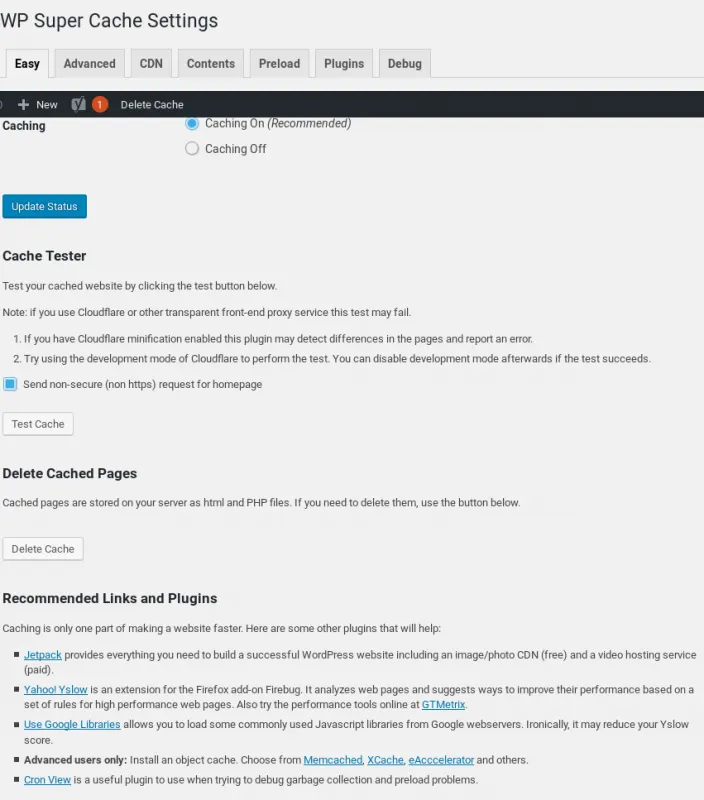704x800 pixels.
Task: Open the Debug tab
Action: click(405, 64)
